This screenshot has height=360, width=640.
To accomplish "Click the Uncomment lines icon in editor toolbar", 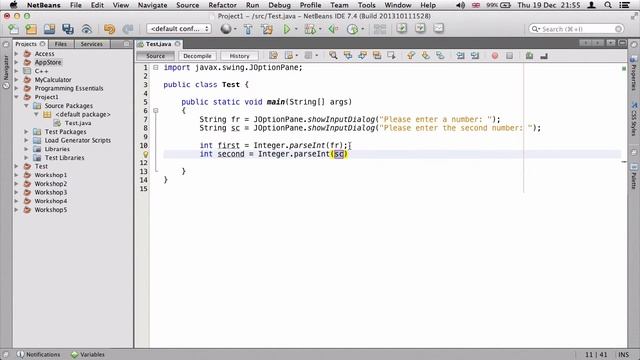I will [544, 56].
